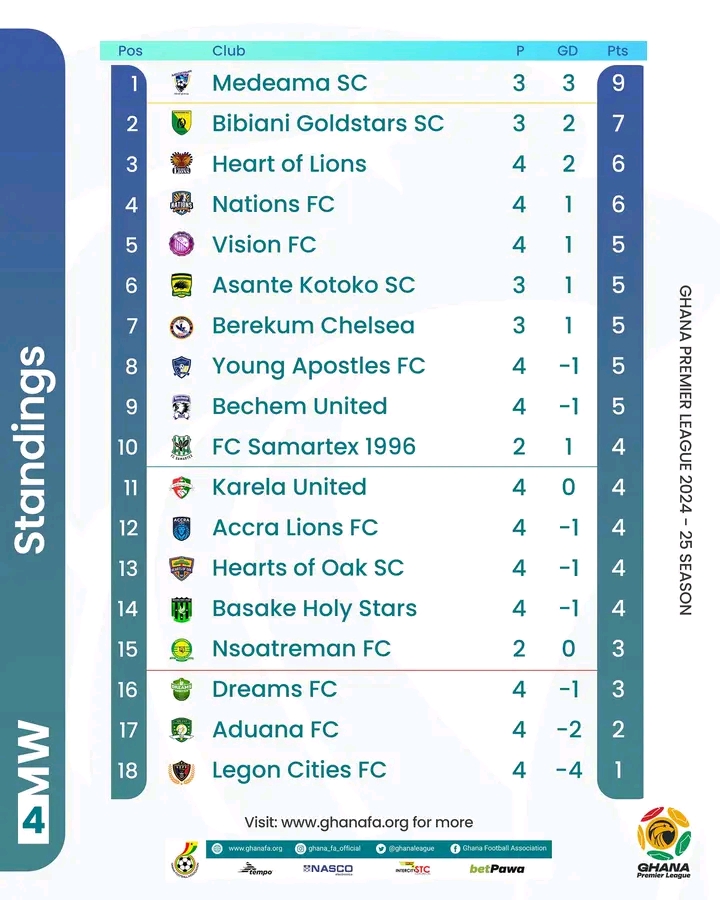Select the Asante Kotoko SC logo
This screenshot has height=900, width=720.
point(181,285)
